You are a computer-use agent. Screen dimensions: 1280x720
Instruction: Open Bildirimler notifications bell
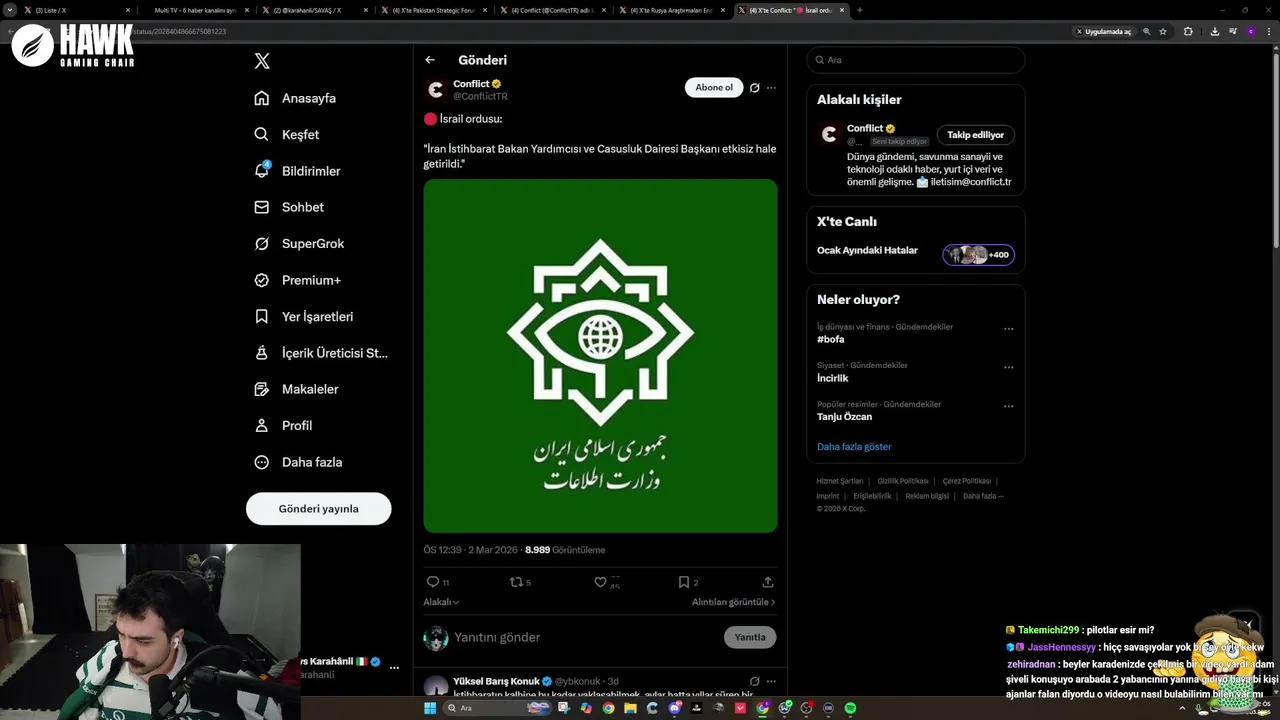262,171
